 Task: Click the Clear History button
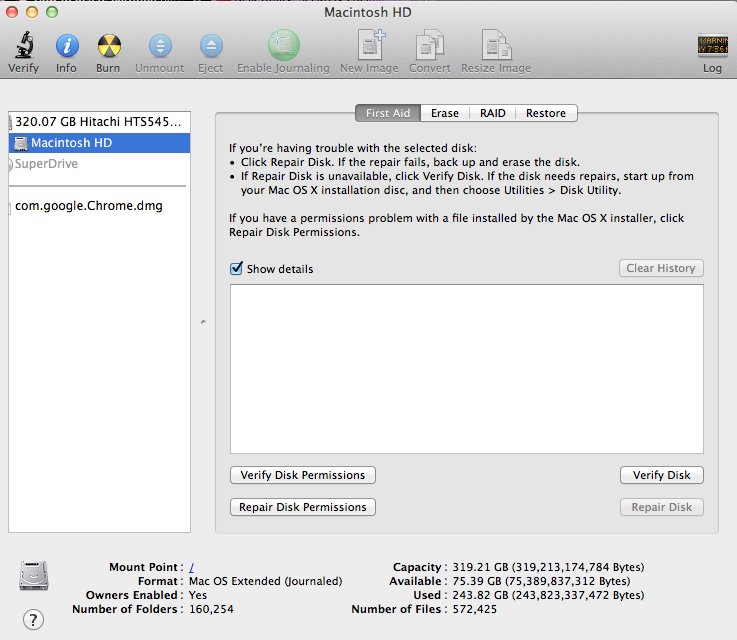pyautogui.click(x=661, y=268)
